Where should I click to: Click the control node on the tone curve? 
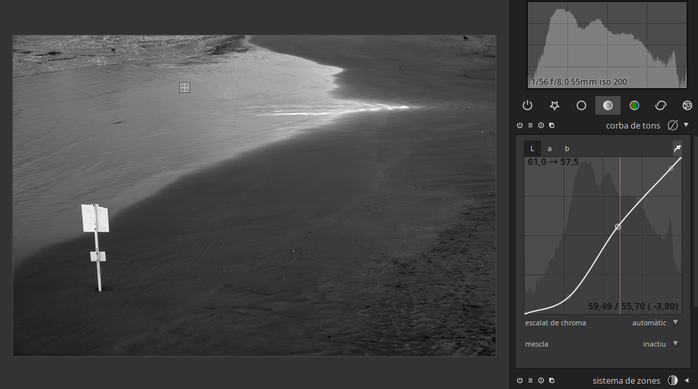point(618,227)
